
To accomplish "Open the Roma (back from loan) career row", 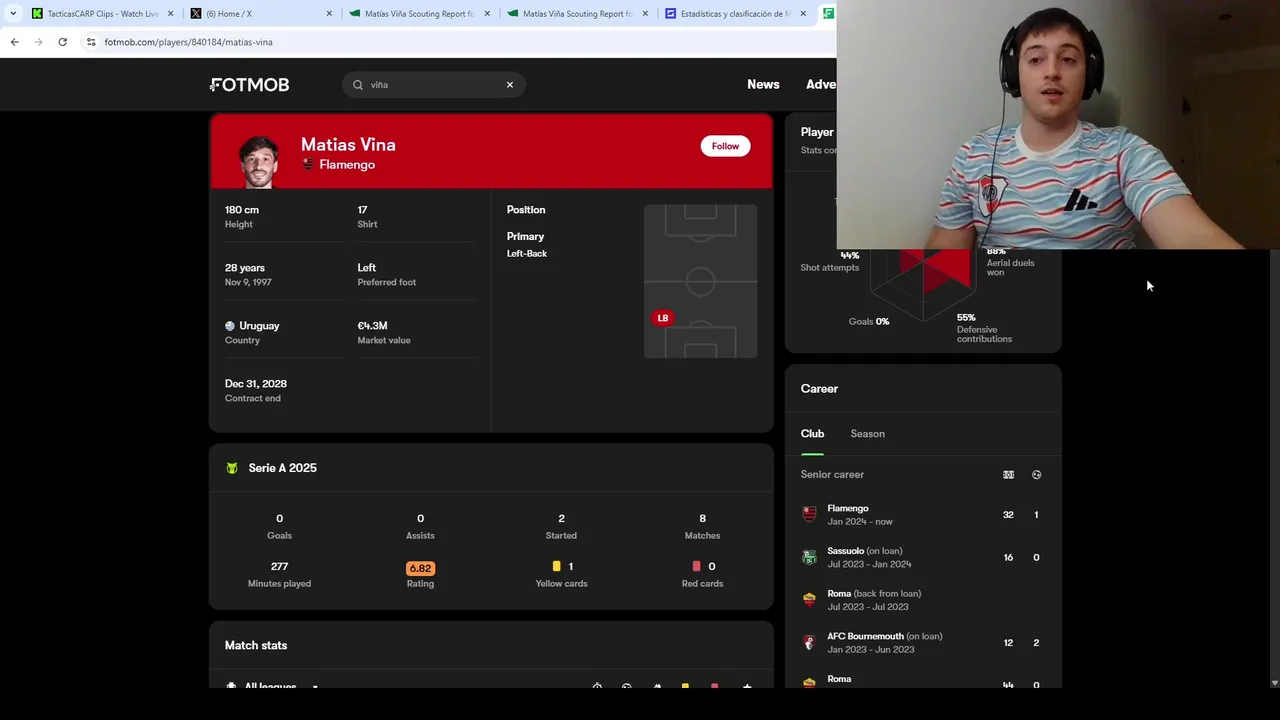I will (x=922, y=600).
